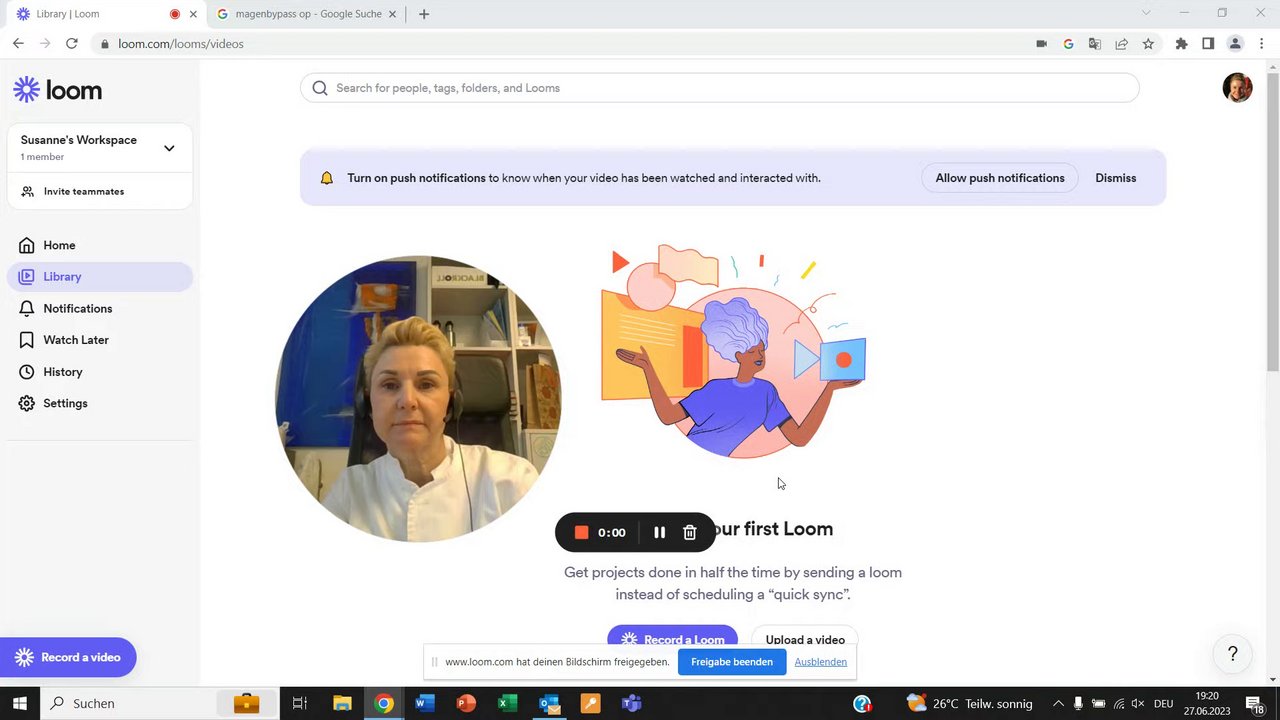Click the site lock icon in address bar
Image resolution: width=1280 pixels, height=720 pixels.
click(104, 44)
